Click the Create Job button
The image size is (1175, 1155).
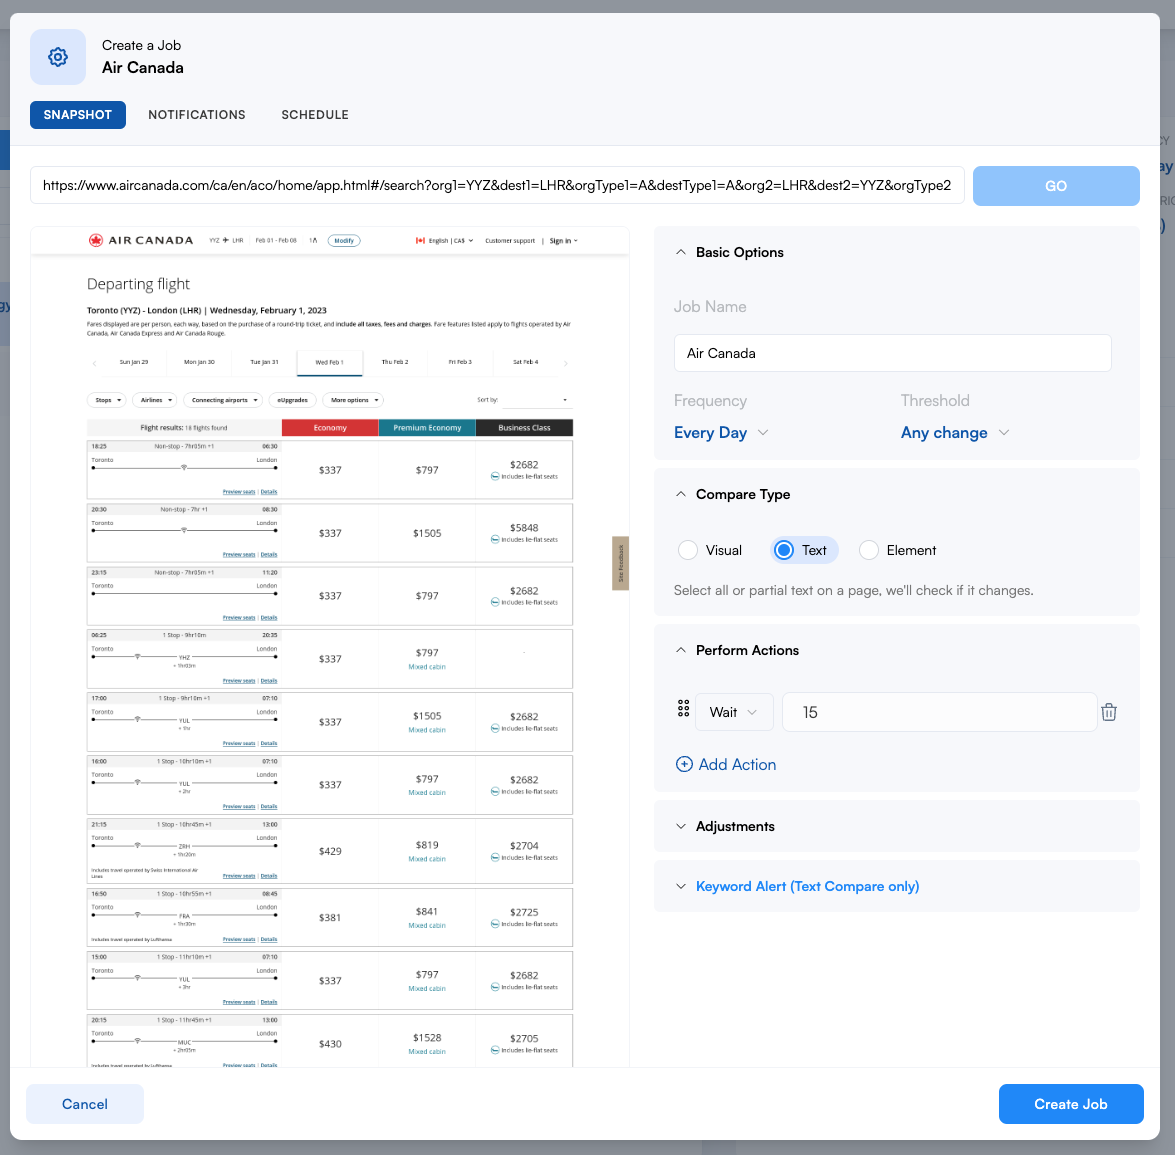[1071, 1104]
